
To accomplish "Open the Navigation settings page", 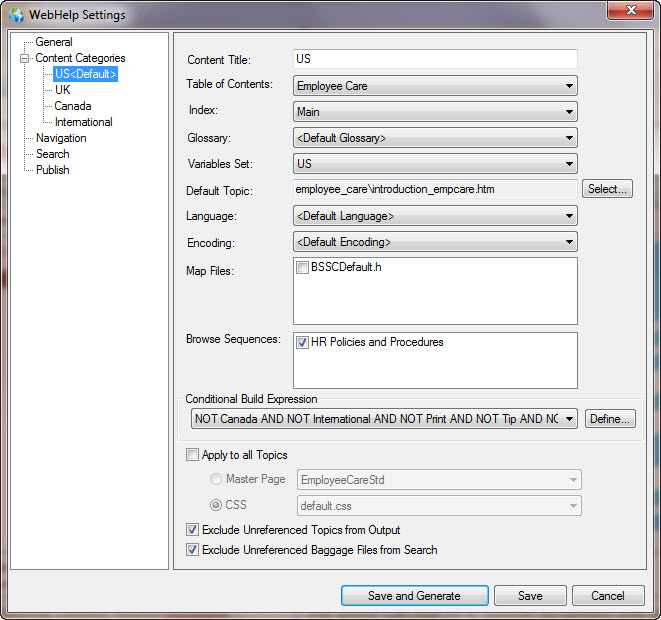I will [x=61, y=138].
